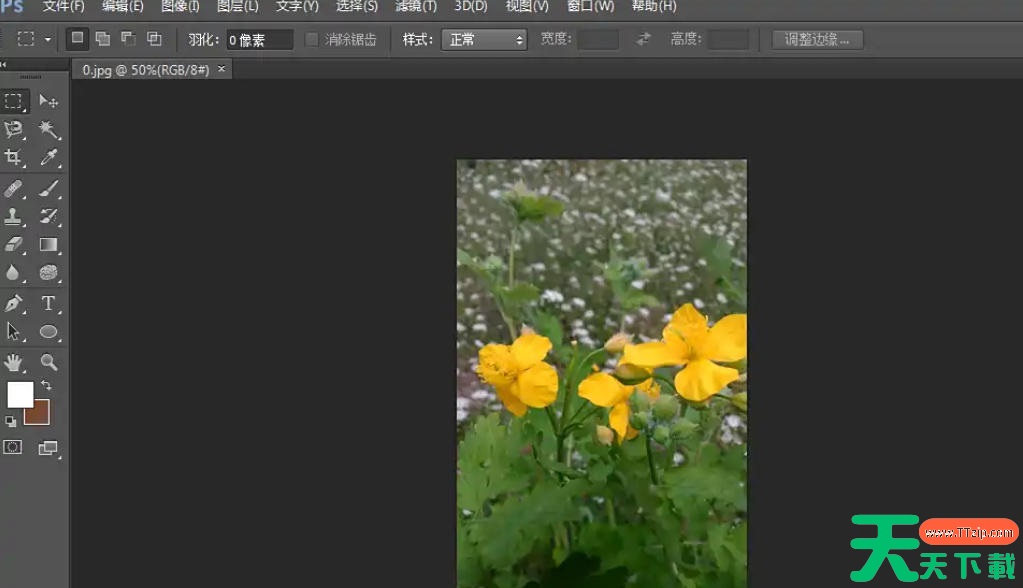This screenshot has width=1023, height=588.
Task: Choose the Clone Stamp tool
Action: [14, 216]
